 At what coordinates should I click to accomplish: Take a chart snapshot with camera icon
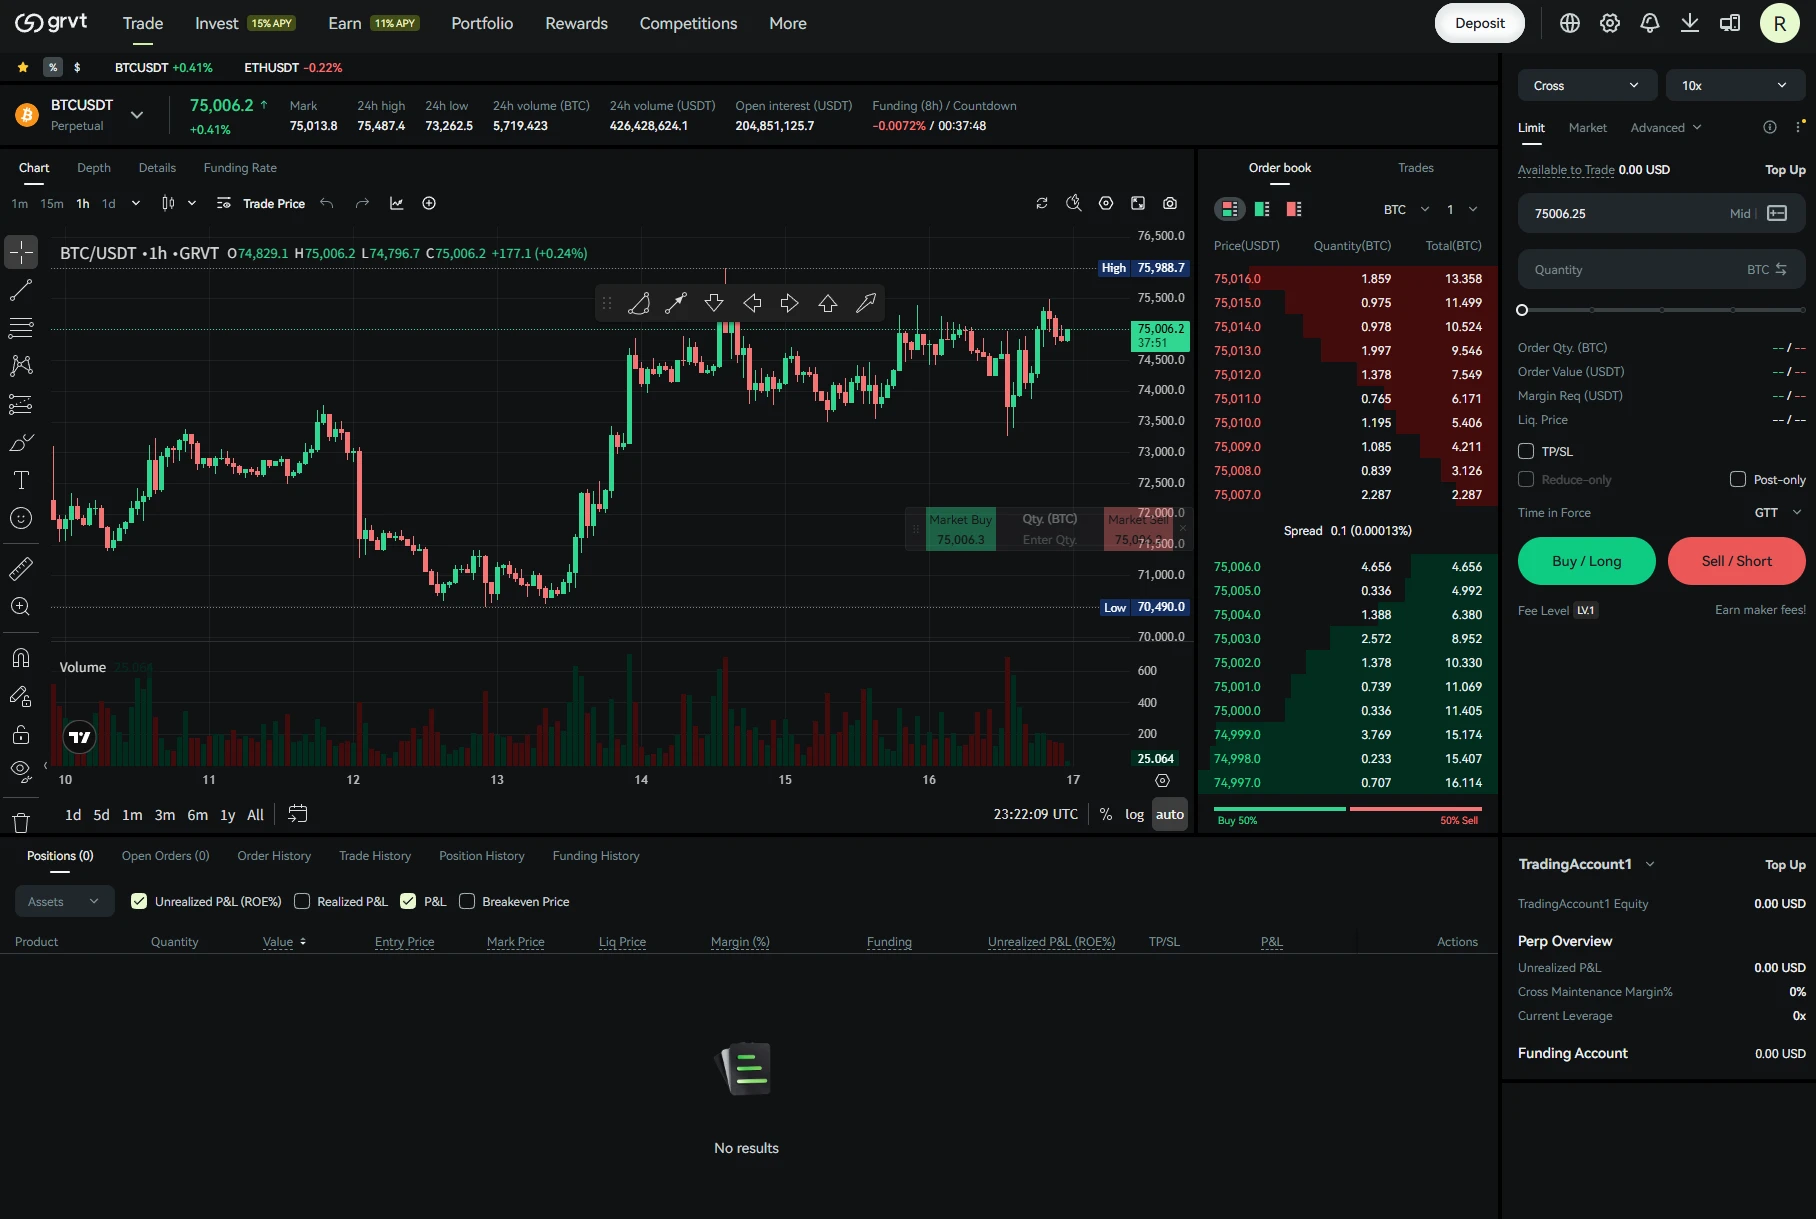tap(1169, 203)
